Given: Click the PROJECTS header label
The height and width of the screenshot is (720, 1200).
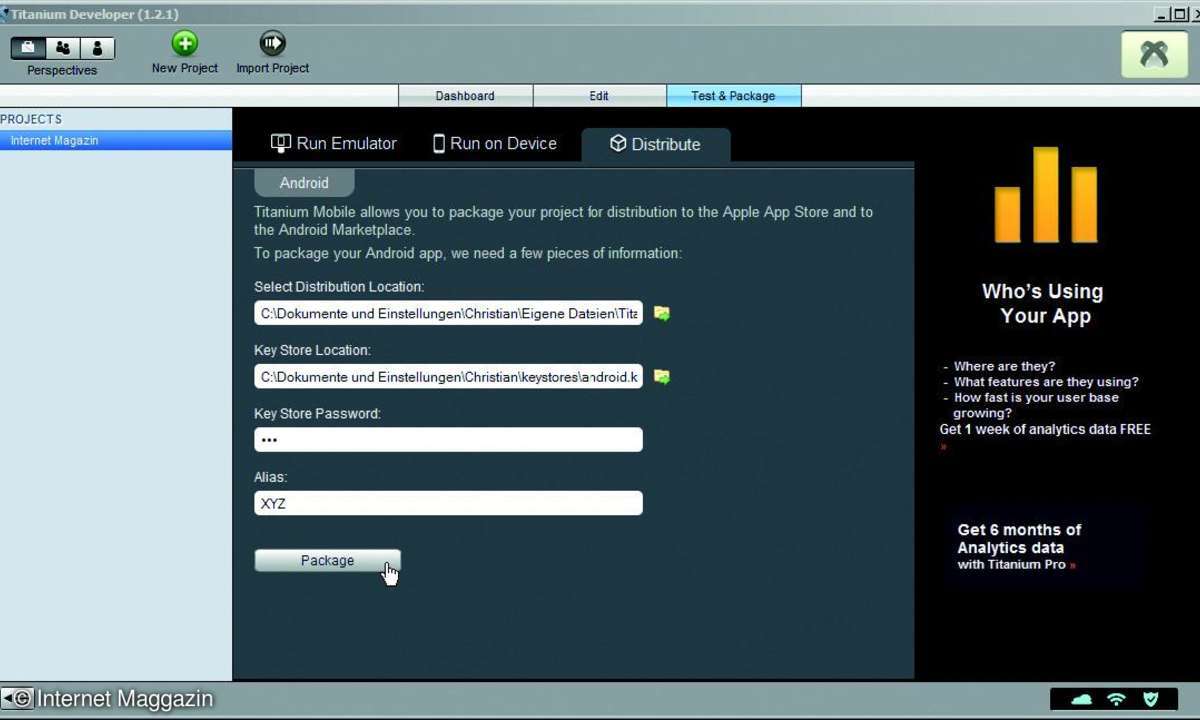Looking at the screenshot, I should point(31,119).
